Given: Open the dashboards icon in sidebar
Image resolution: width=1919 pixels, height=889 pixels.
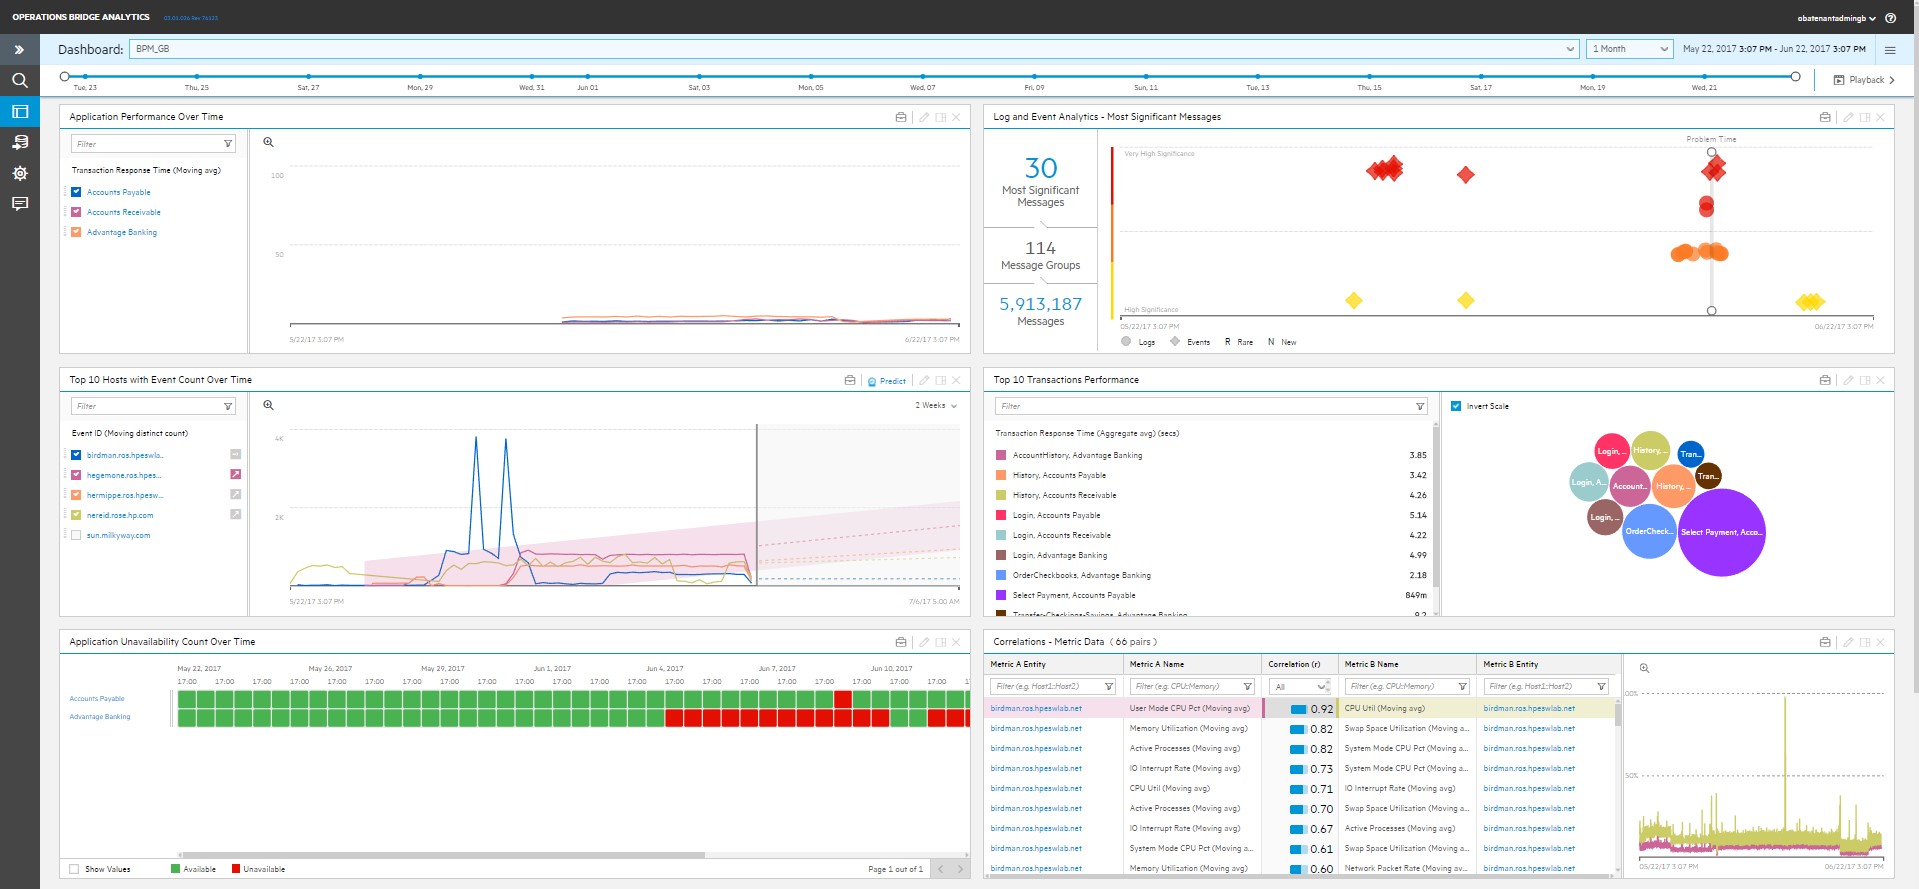Looking at the screenshot, I should coord(19,111).
